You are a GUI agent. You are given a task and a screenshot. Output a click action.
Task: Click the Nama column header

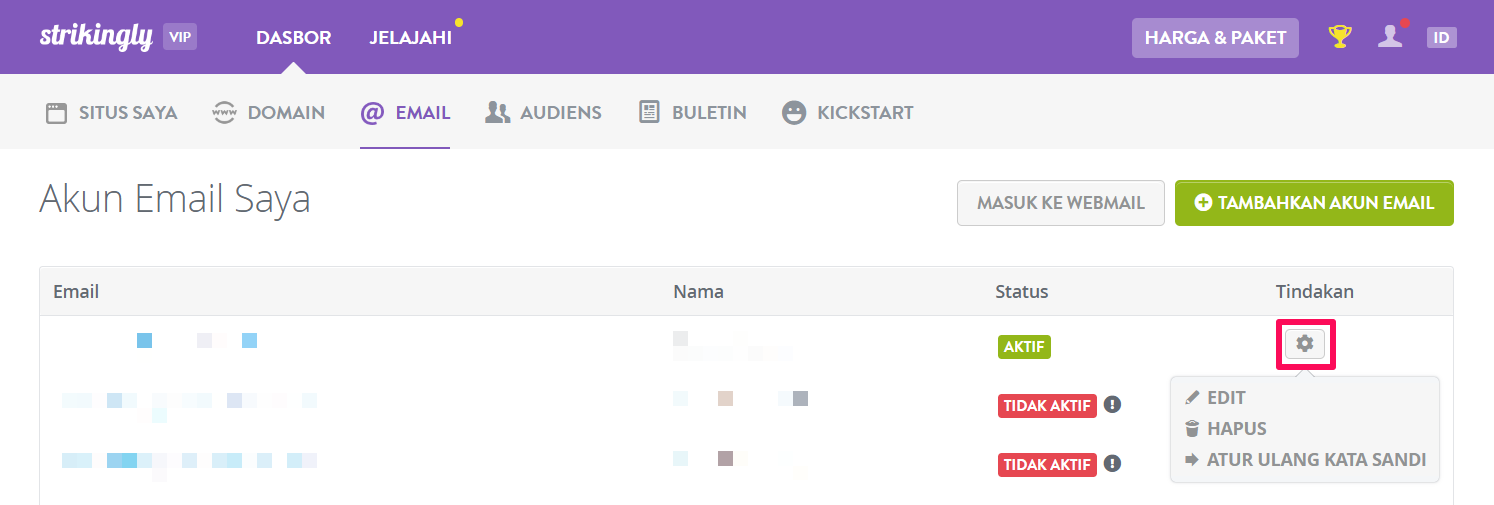[x=698, y=291]
